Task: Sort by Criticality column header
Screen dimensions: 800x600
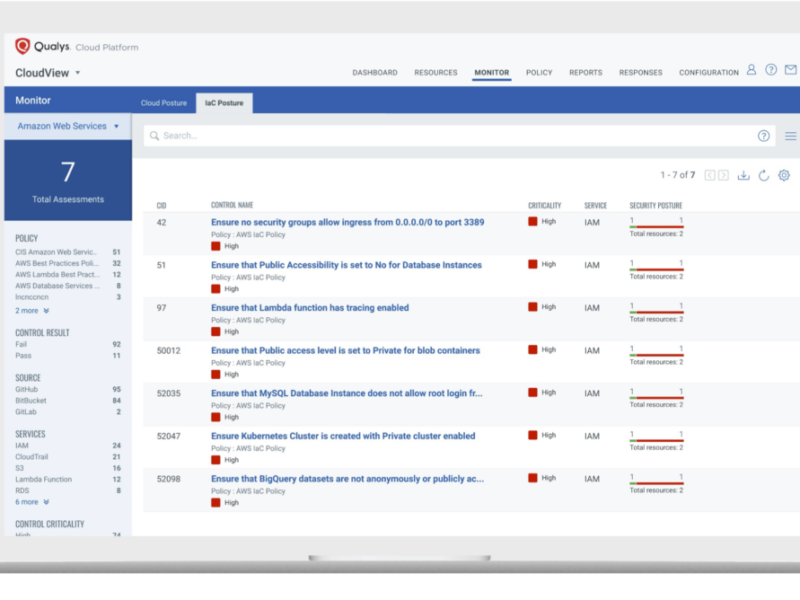Action: point(544,205)
